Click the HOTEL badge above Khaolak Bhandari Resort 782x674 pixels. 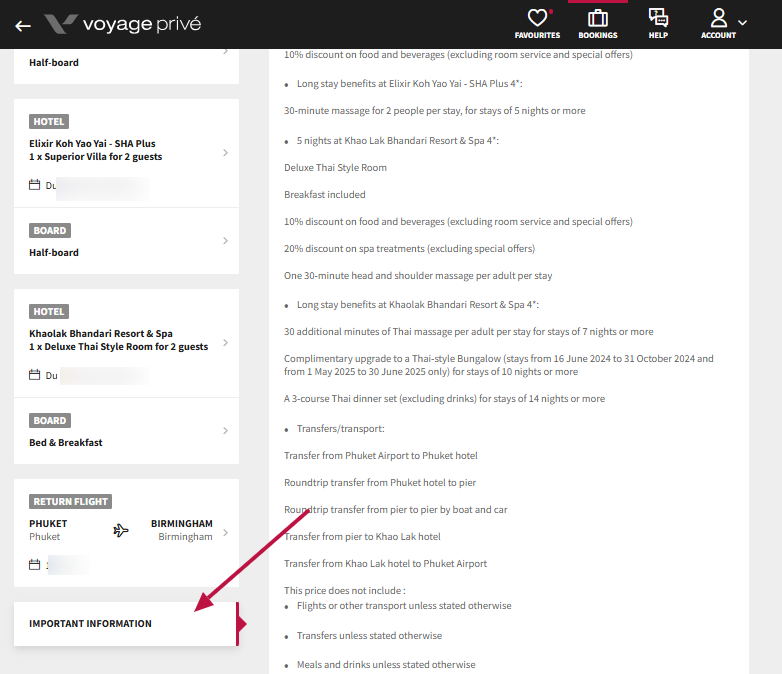click(x=49, y=312)
